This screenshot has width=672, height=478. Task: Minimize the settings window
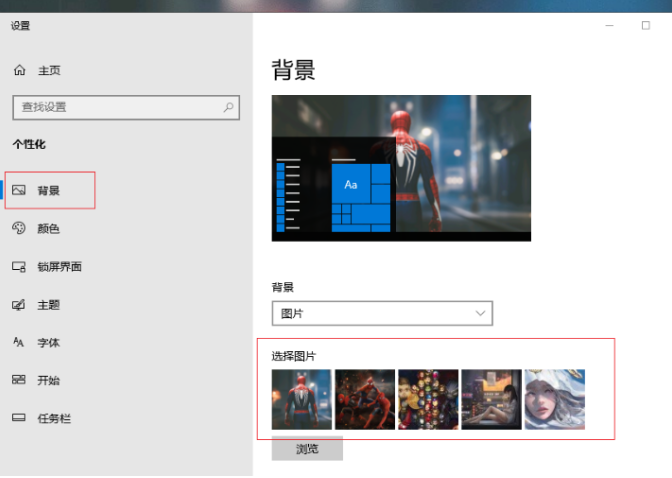pos(609,26)
